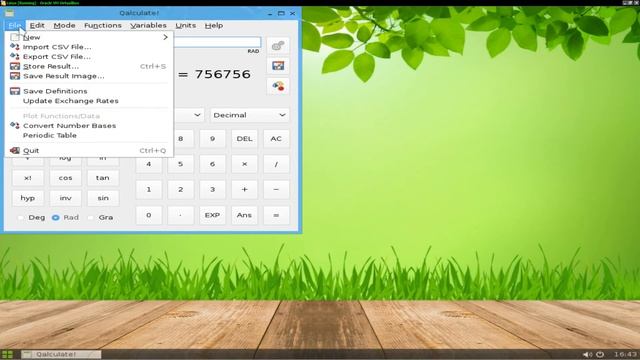Click the decimal point button

(x=180, y=215)
